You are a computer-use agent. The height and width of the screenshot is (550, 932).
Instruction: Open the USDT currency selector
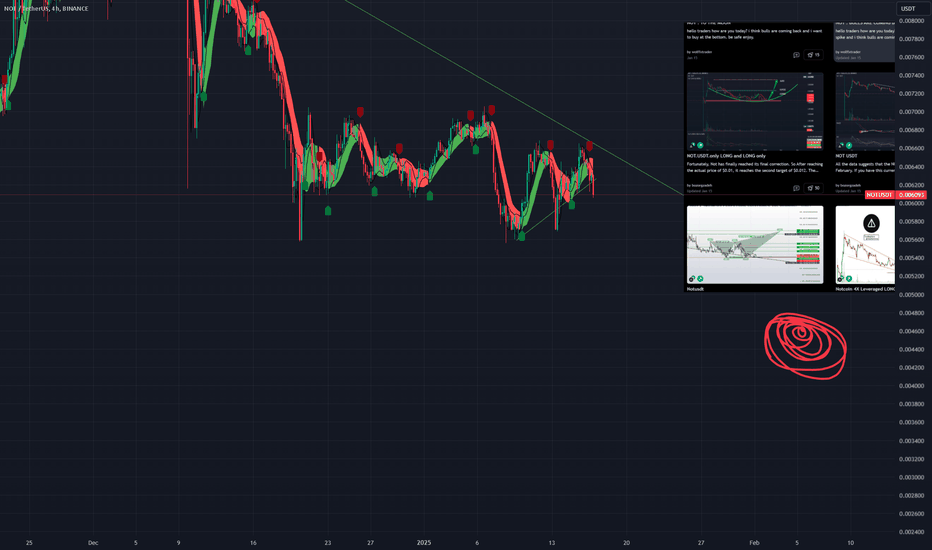tap(912, 8)
